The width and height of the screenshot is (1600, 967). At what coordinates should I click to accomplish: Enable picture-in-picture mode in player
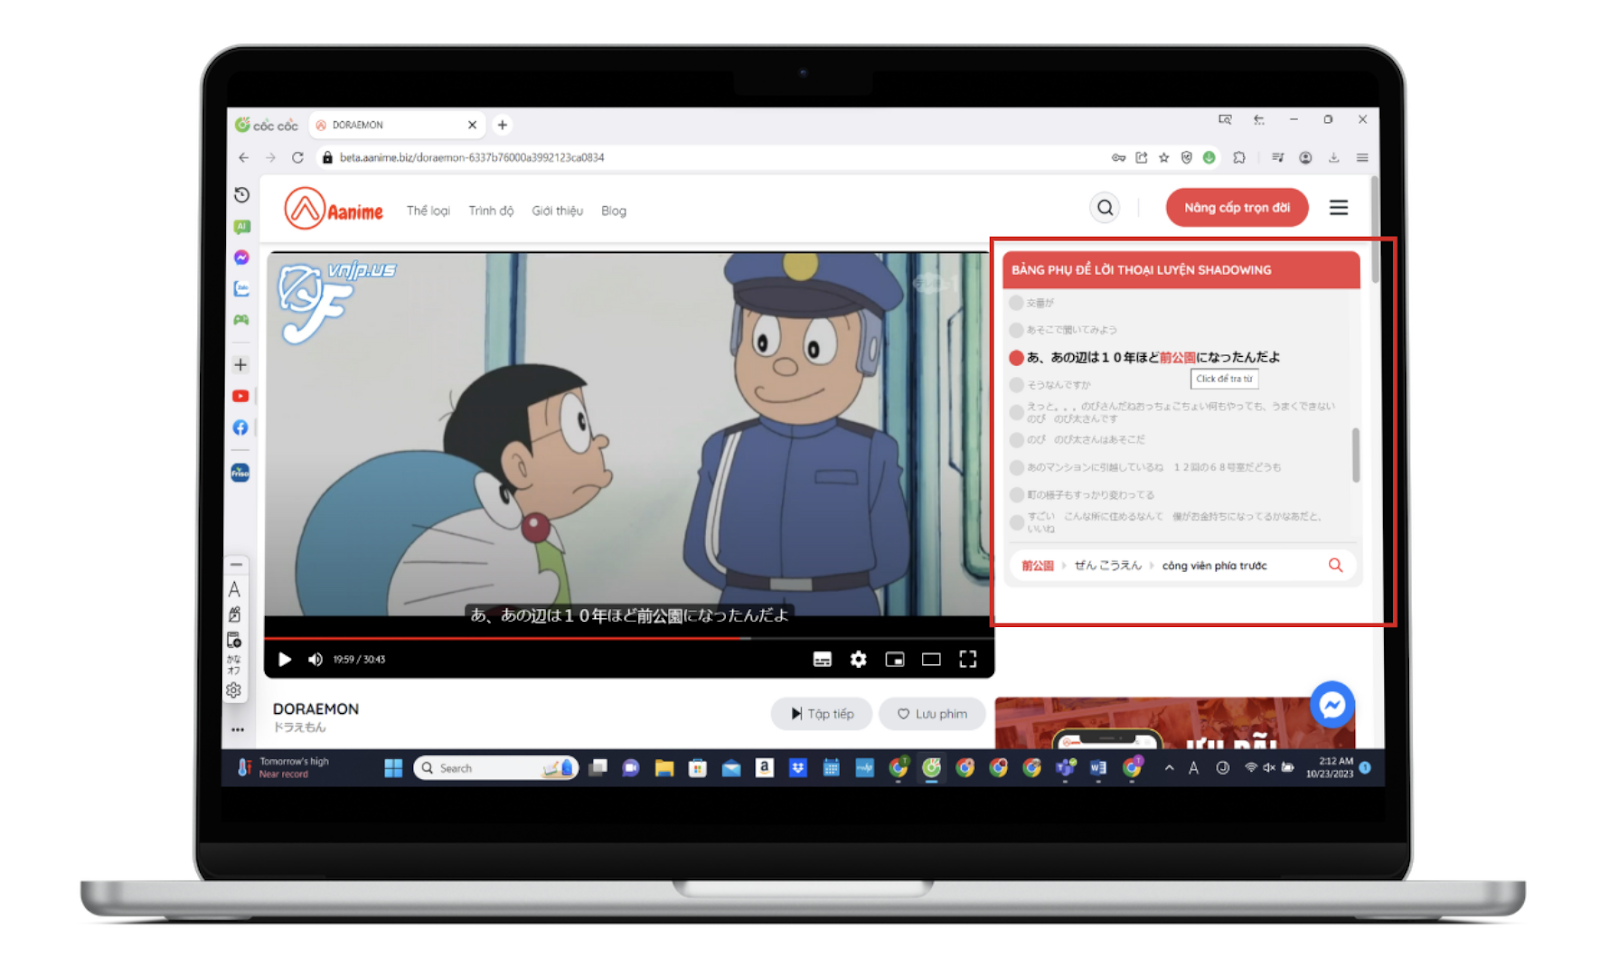(894, 659)
